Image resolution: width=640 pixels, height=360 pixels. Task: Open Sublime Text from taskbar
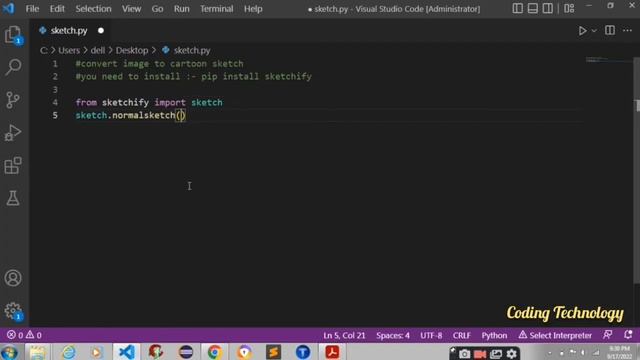tap(273, 352)
